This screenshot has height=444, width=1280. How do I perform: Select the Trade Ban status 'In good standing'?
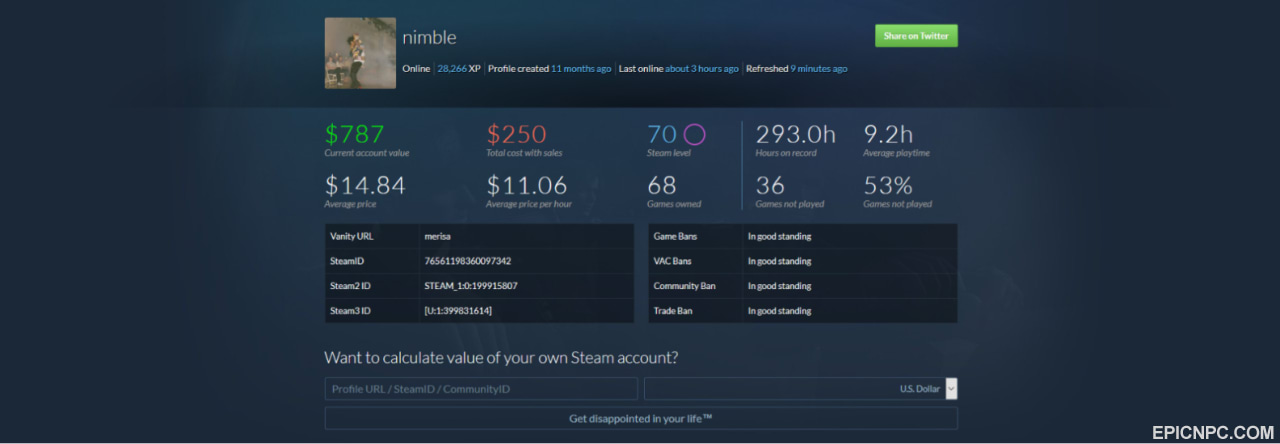[780, 311]
